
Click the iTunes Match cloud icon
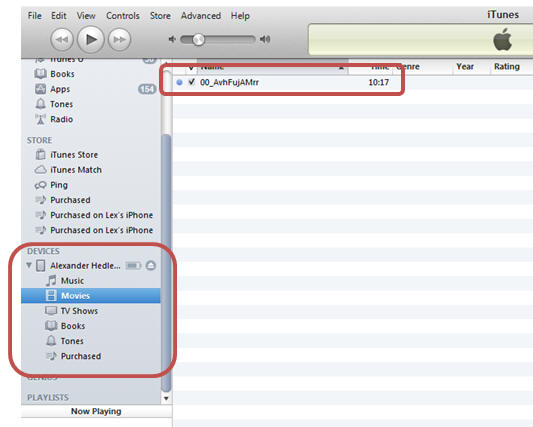pyautogui.click(x=40, y=169)
